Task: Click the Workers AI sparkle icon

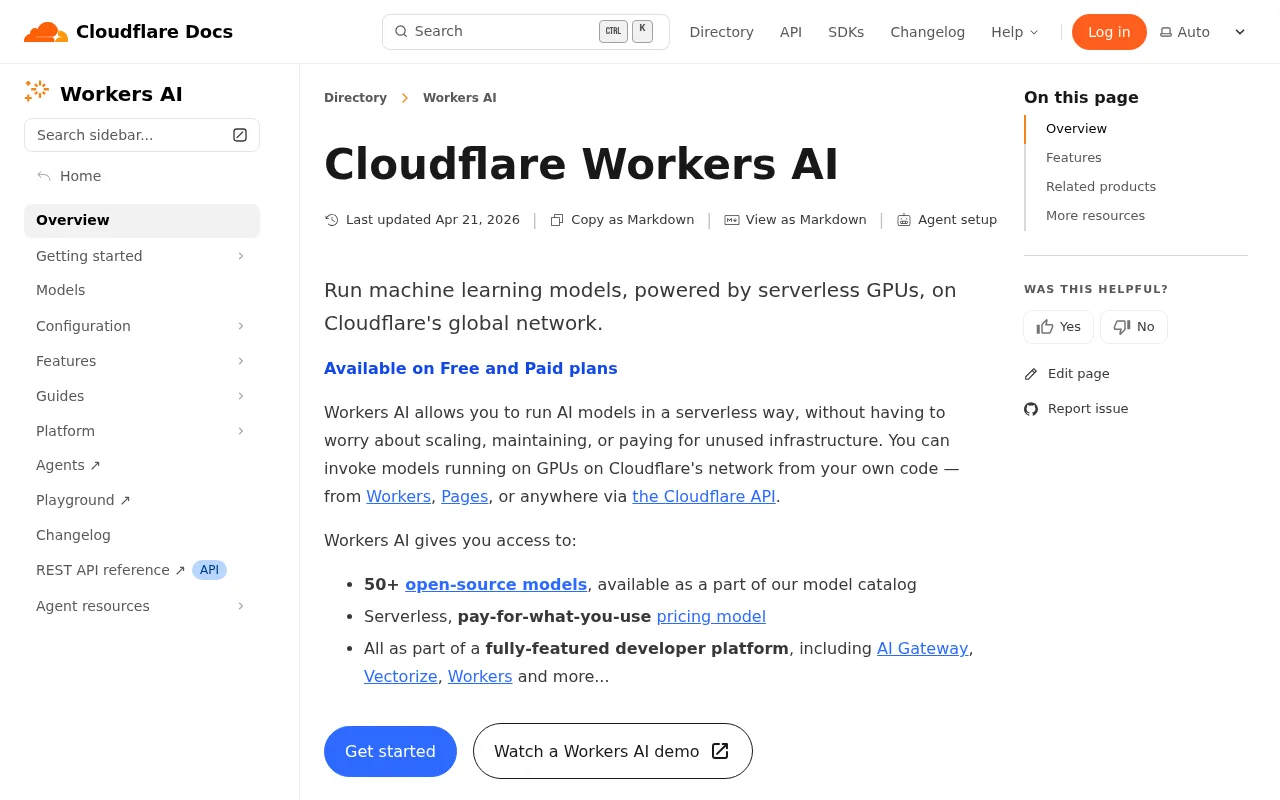Action: pos(37,92)
